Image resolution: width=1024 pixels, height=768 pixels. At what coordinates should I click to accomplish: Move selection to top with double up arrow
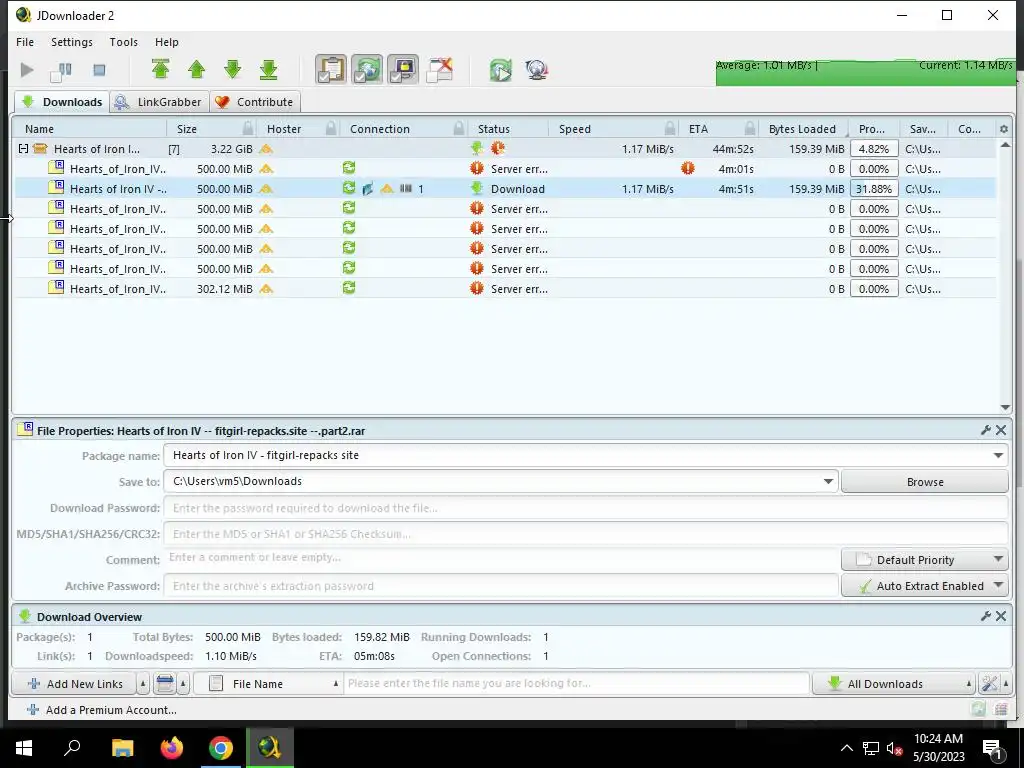pyautogui.click(x=161, y=69)
